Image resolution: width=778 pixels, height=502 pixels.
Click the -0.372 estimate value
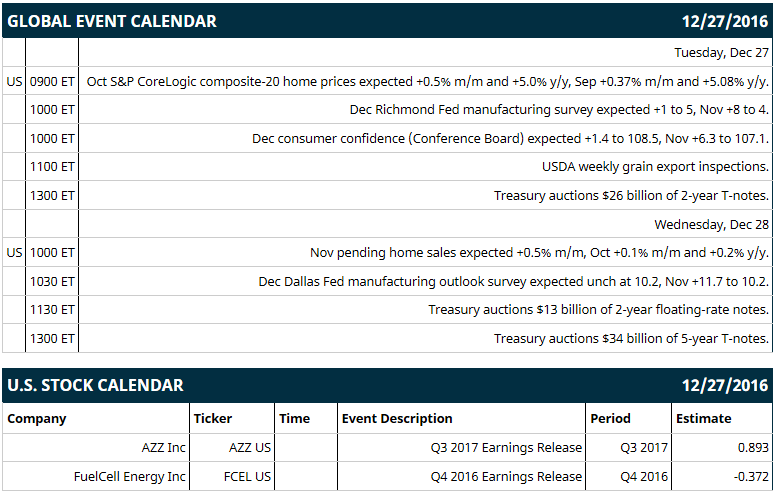pyautogui.click(x=751, y=476)
